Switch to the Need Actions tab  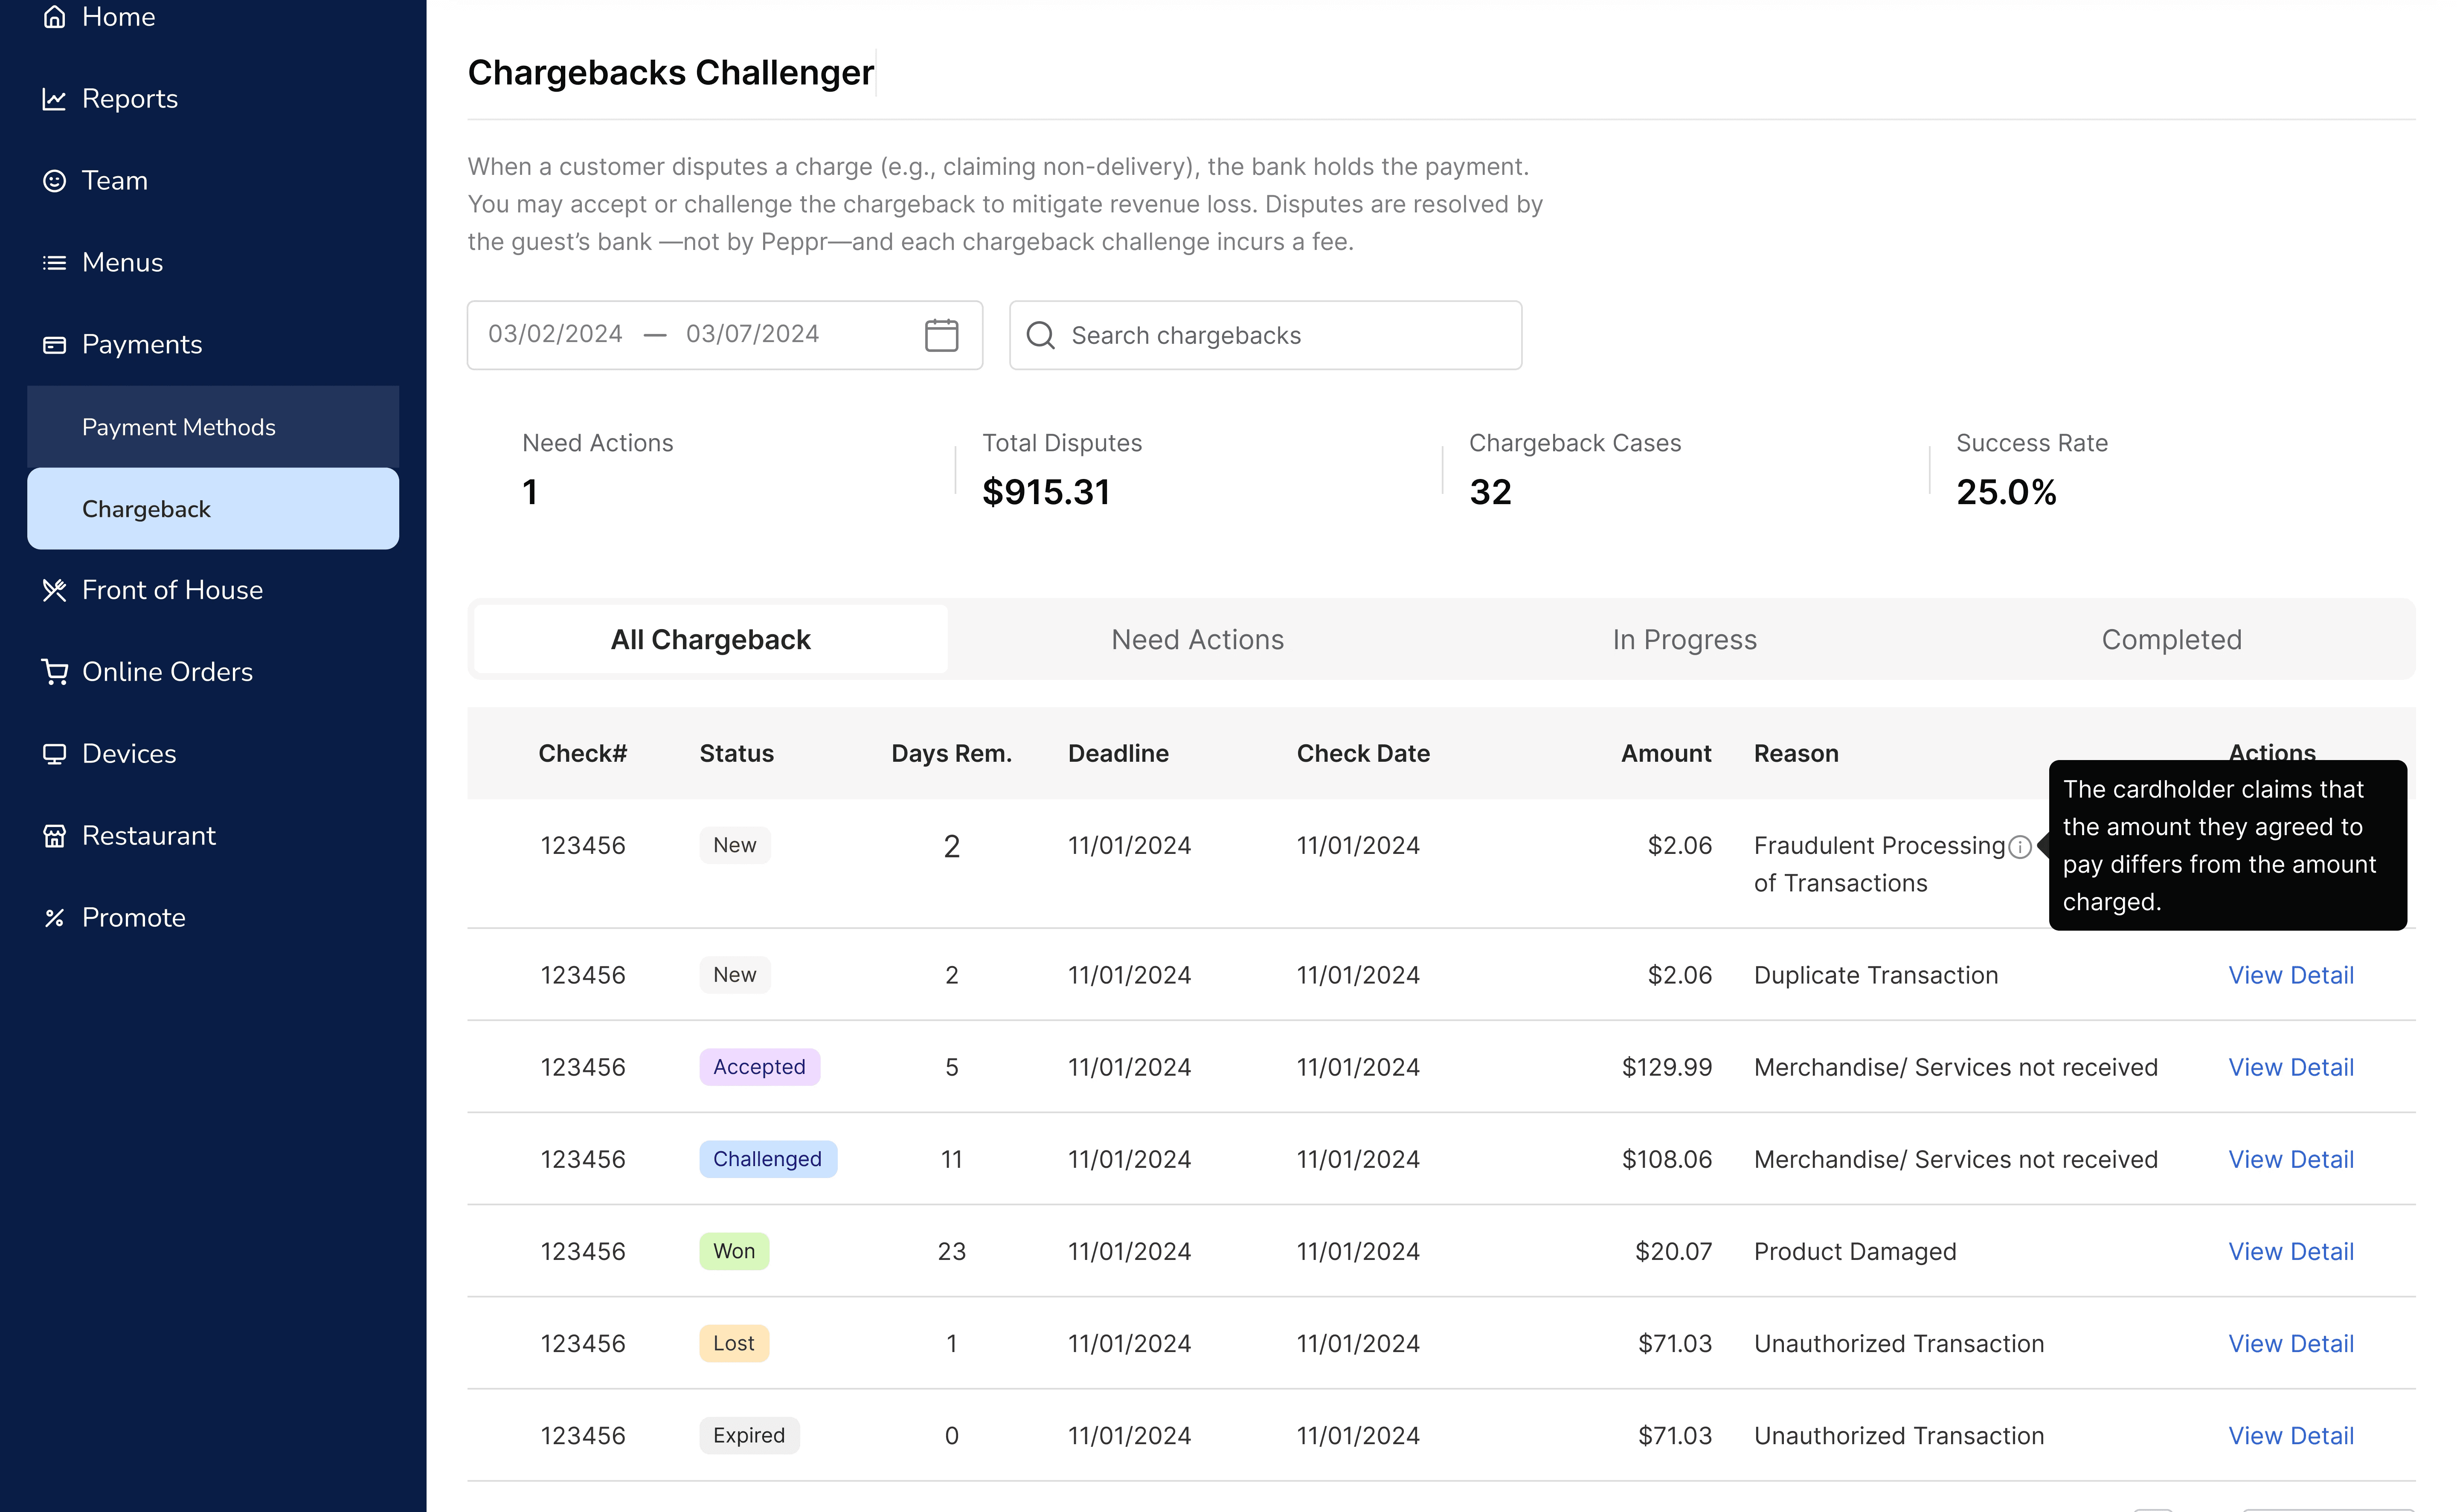(x=1197, y=640)
